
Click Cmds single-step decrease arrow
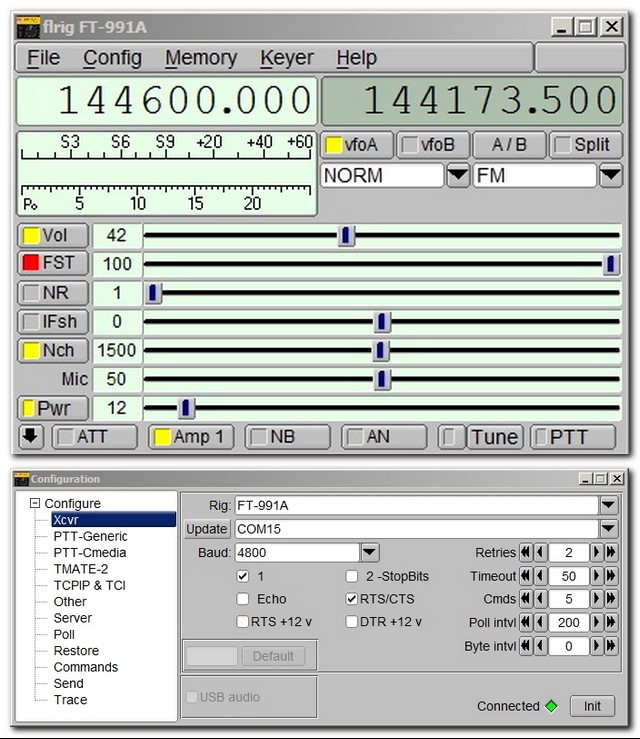[541, 599]
